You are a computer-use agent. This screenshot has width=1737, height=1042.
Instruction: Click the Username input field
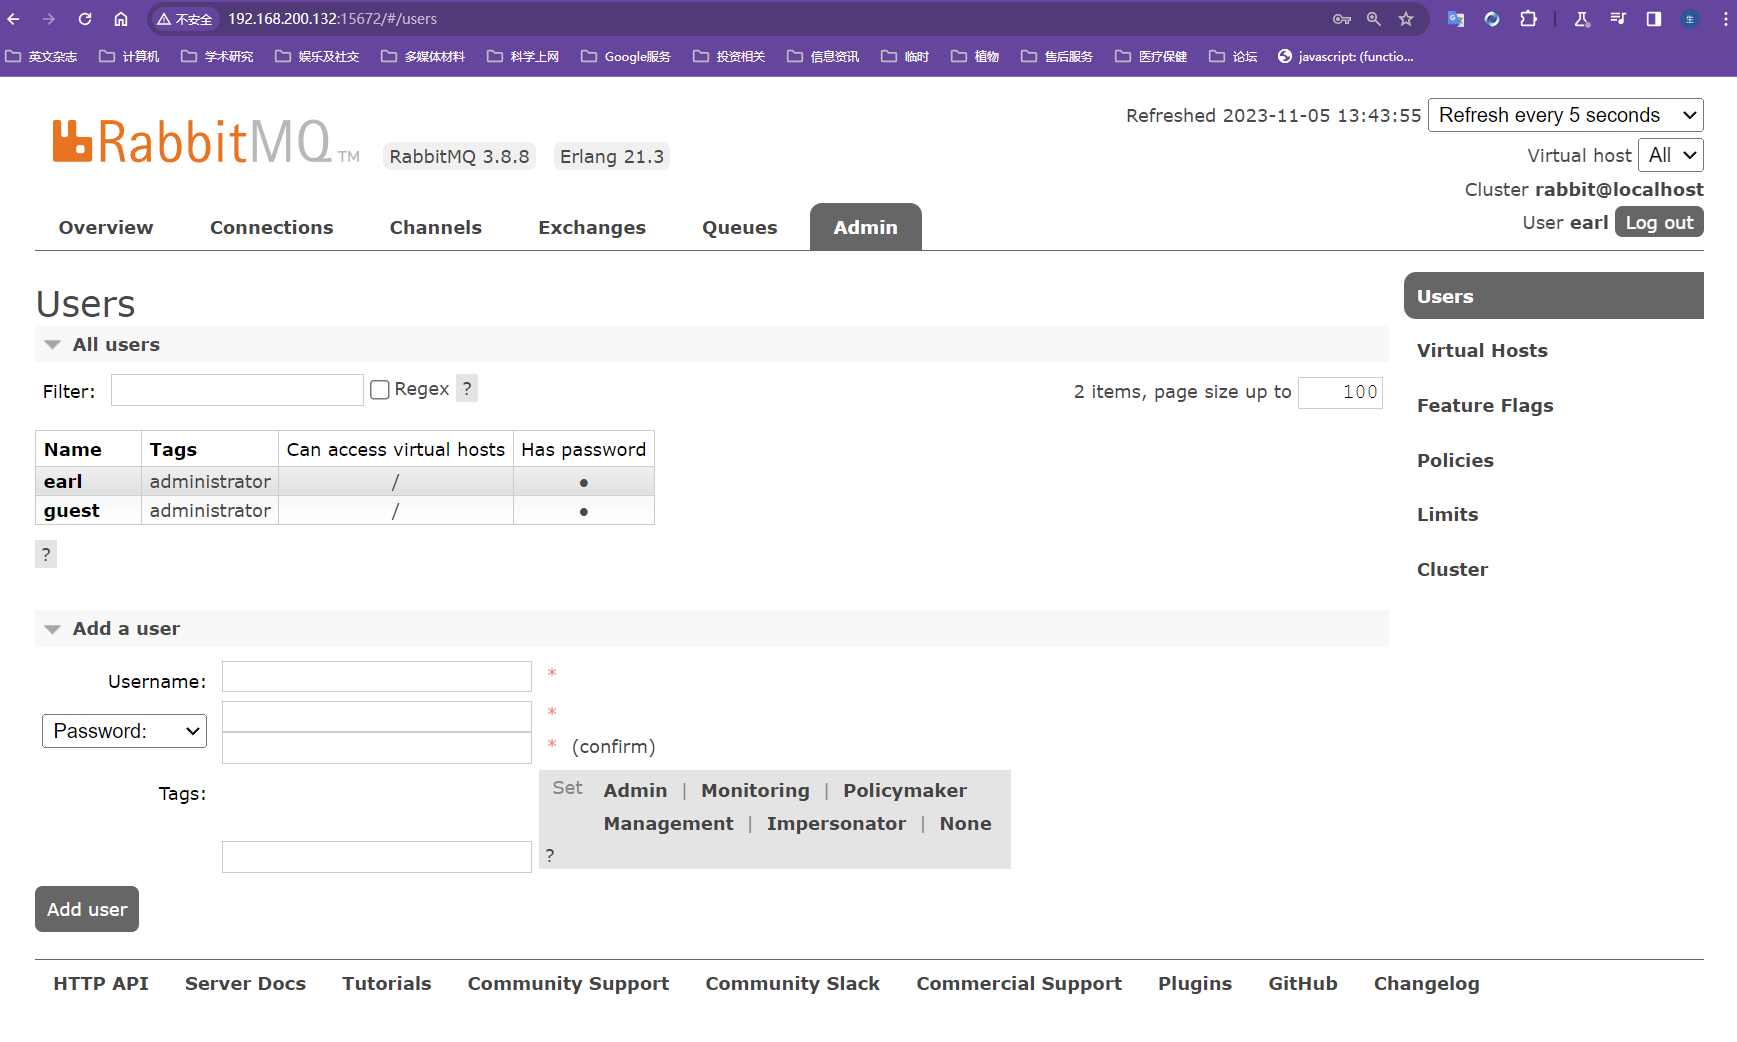(x=376, y=677)
